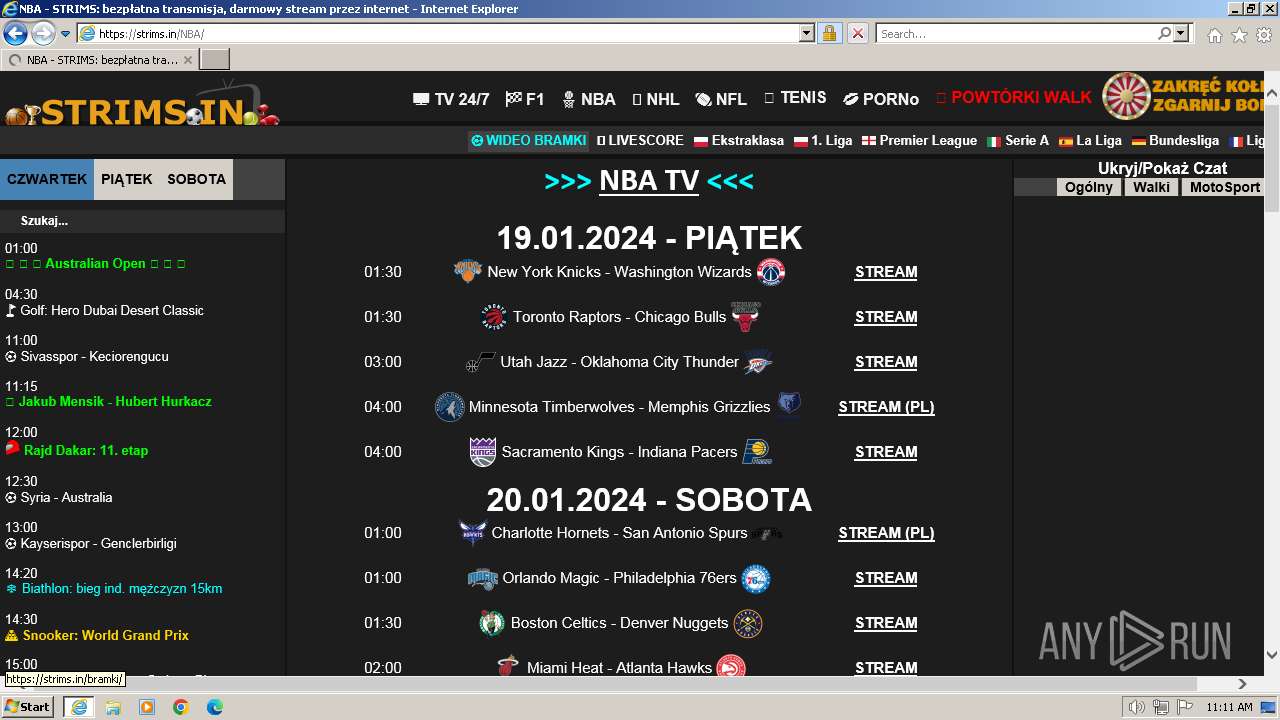The height and width of the screenshot is (720, 1280).
Task: Click the Memphis Grizzlies team logo
Action: tap(790, 406)
